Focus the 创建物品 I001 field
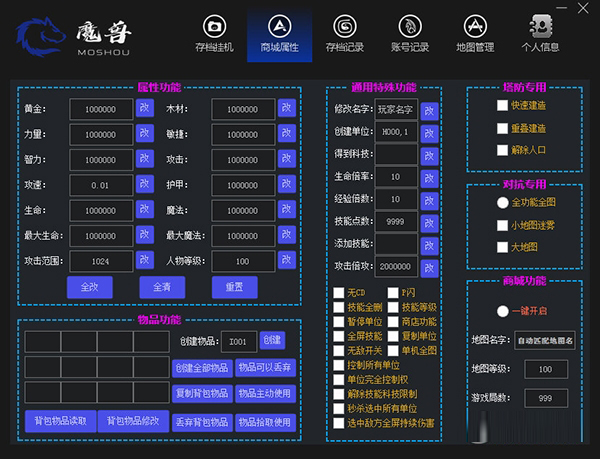This screenshot has width=600, height=459. click(x=239, y=342)
